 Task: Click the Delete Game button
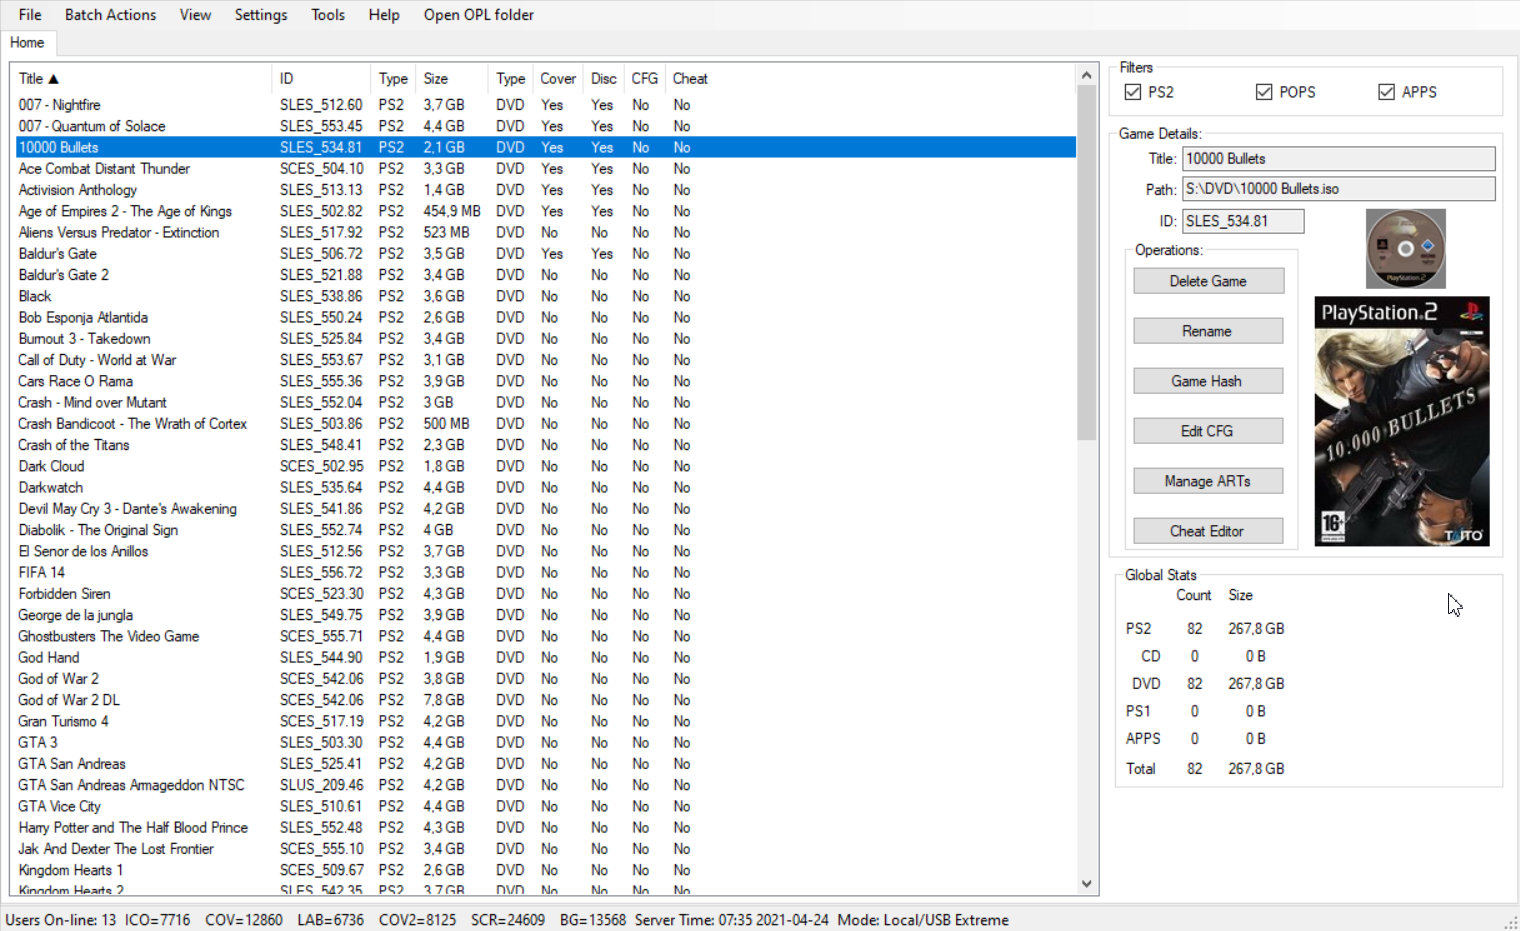point(1208,281)
